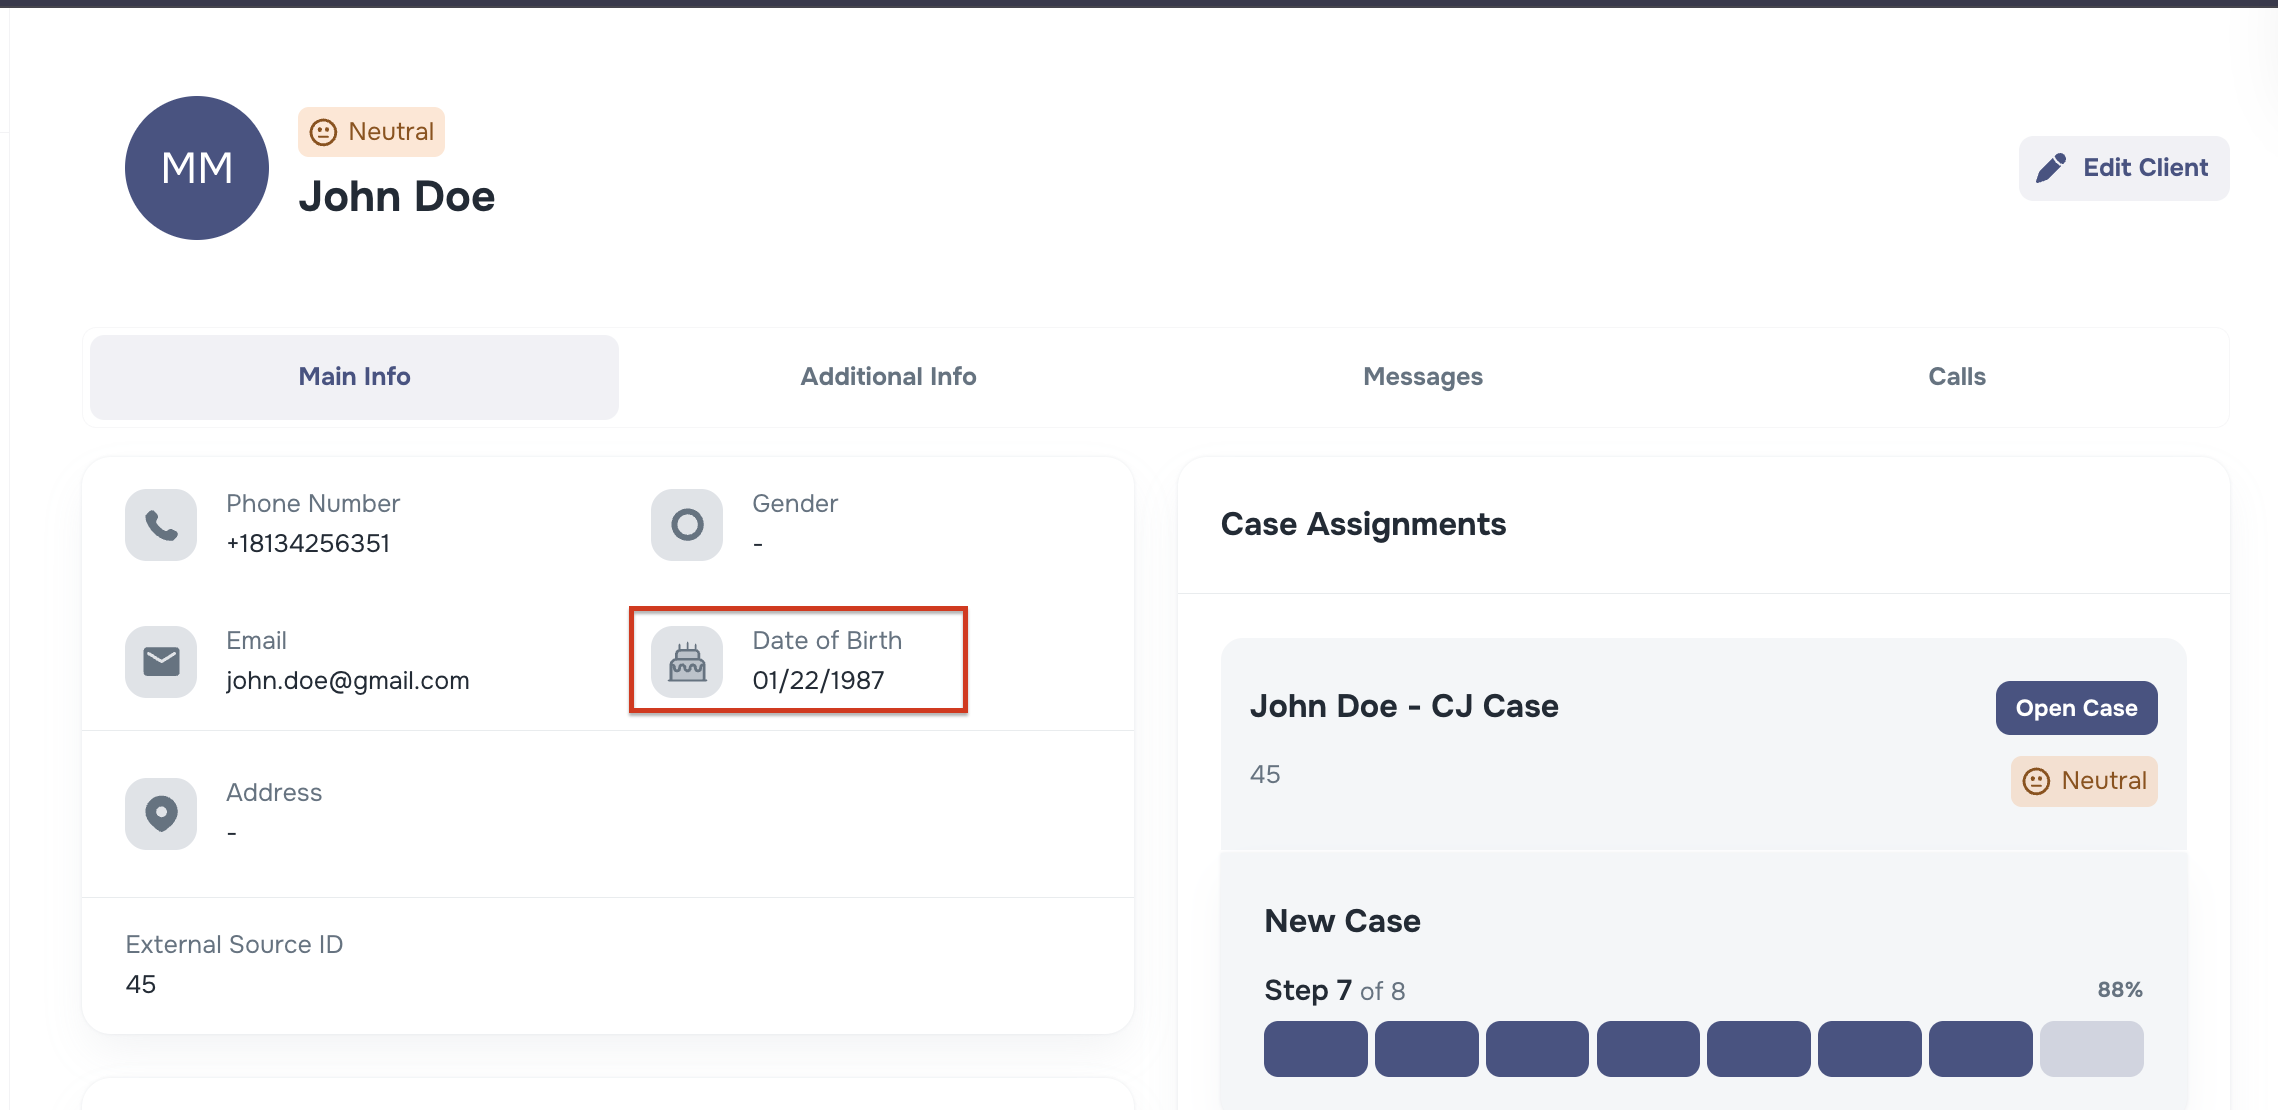Click the last unfilled progress step segment
Image resolution: width=2278 pixels, height=1110 pixels.
tap(2091, 1049)
